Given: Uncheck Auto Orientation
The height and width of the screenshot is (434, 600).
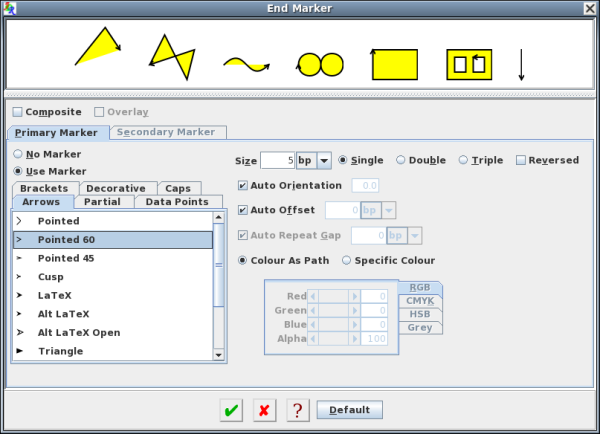Looking at the screenshot, I should click(243, 185).
